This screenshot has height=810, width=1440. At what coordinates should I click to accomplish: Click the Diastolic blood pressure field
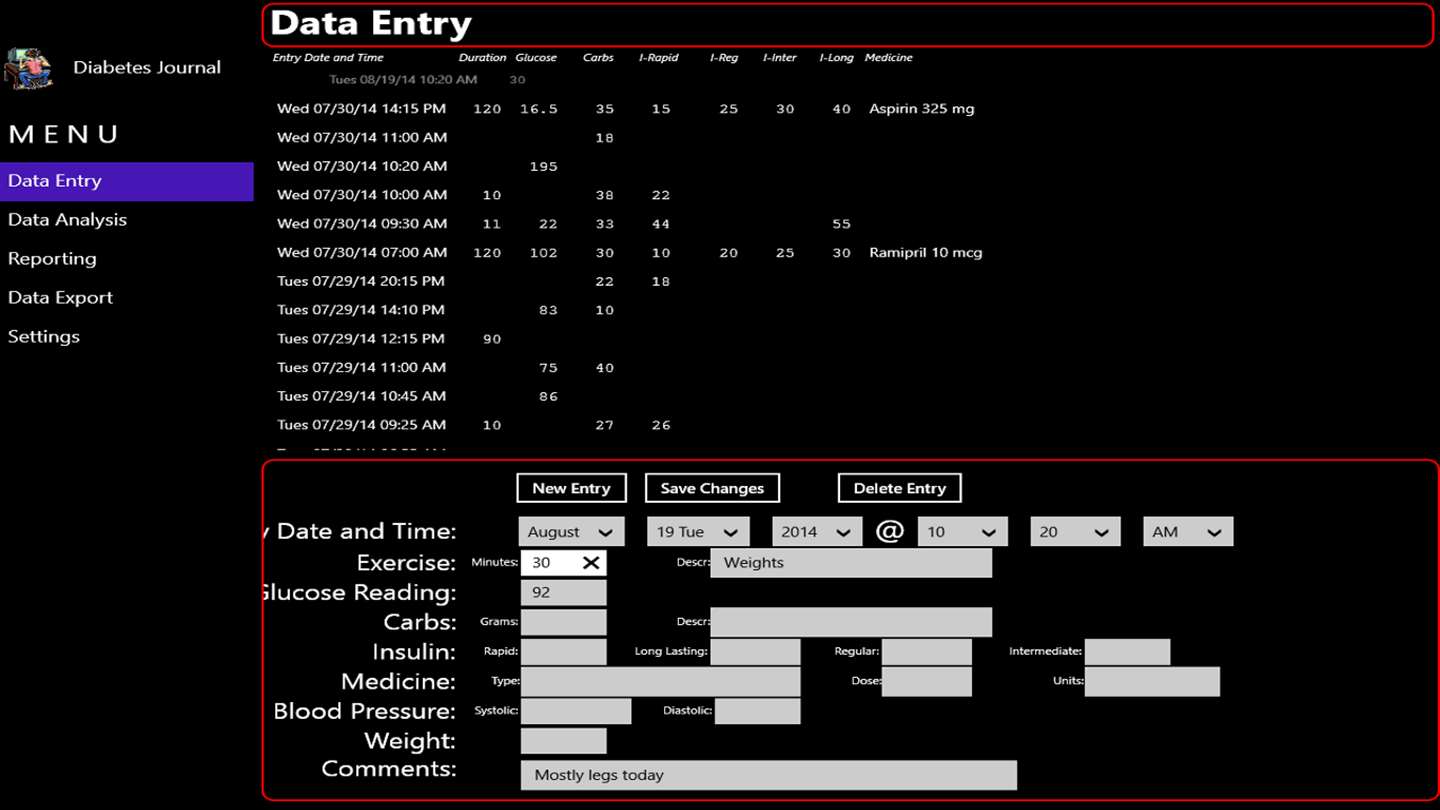click(x=757, y=711)
